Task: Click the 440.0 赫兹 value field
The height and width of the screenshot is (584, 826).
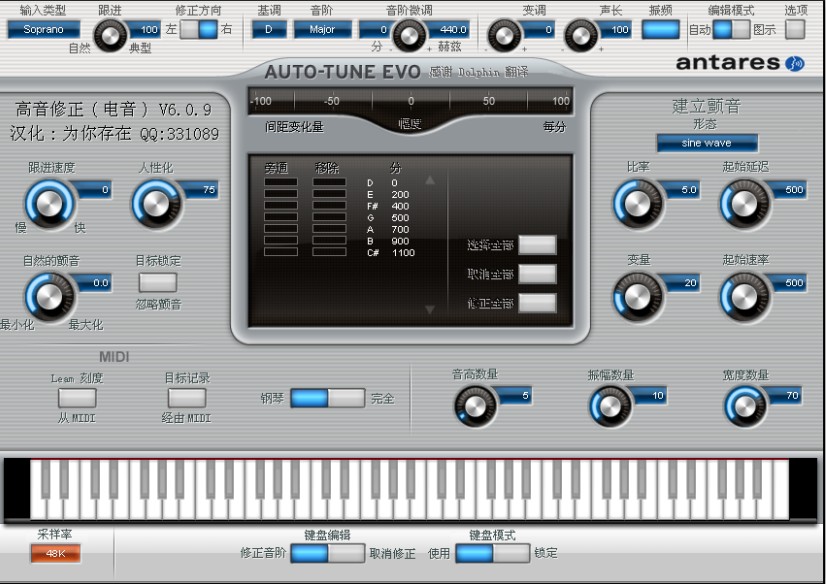Action: coord(448,29)
